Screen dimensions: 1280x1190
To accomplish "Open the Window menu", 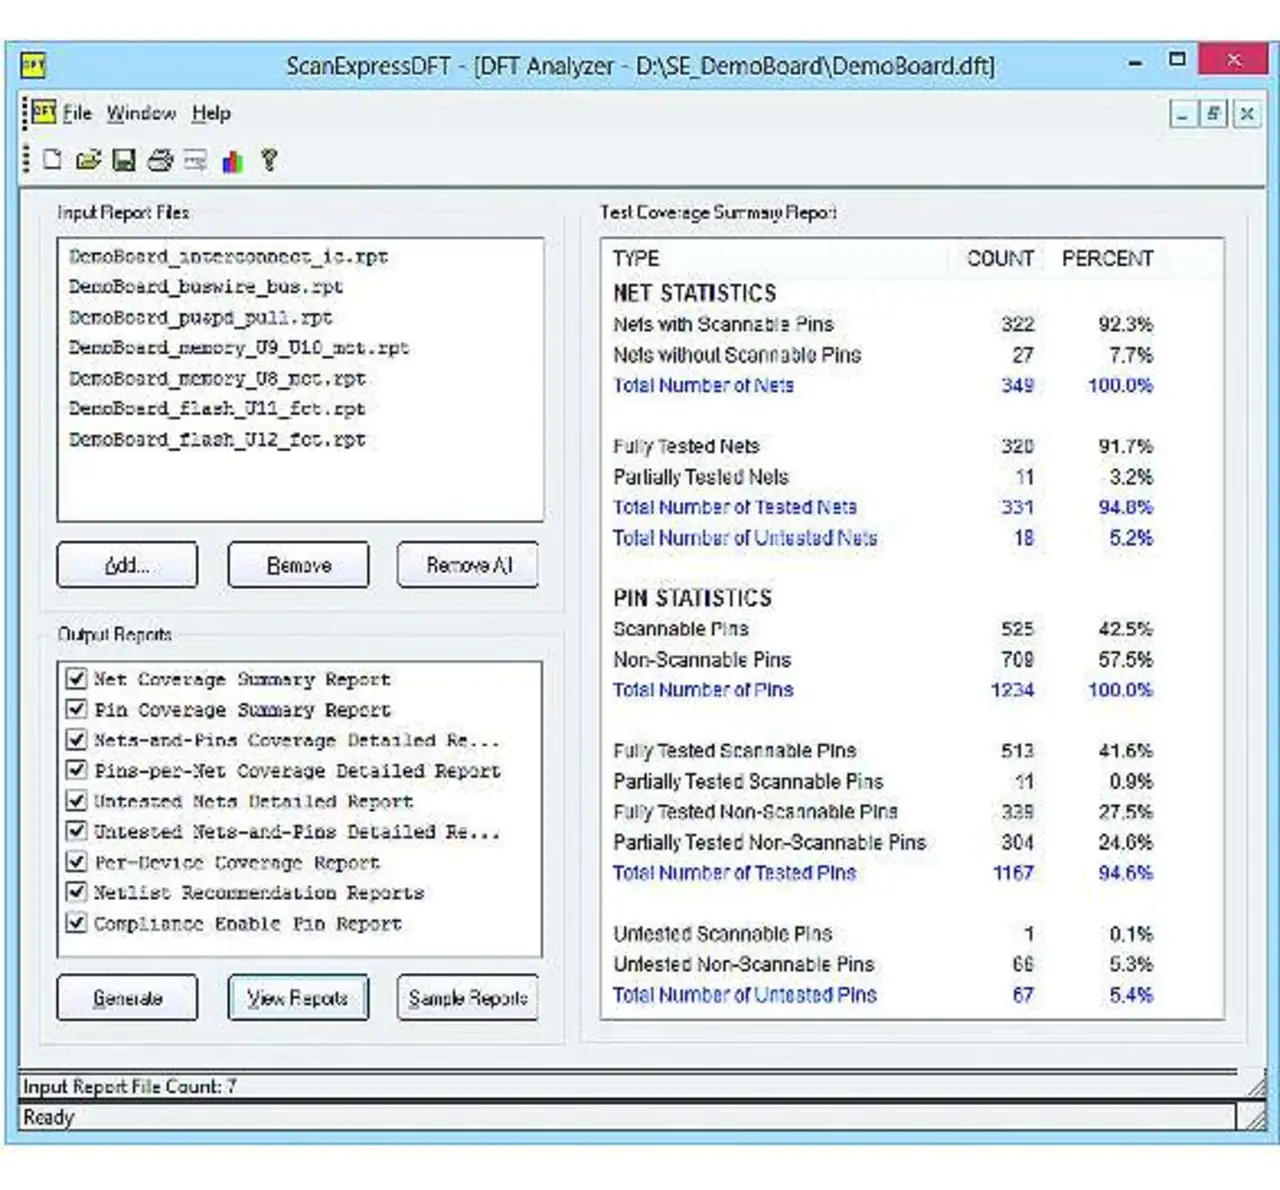I will (x=141, y=113).
